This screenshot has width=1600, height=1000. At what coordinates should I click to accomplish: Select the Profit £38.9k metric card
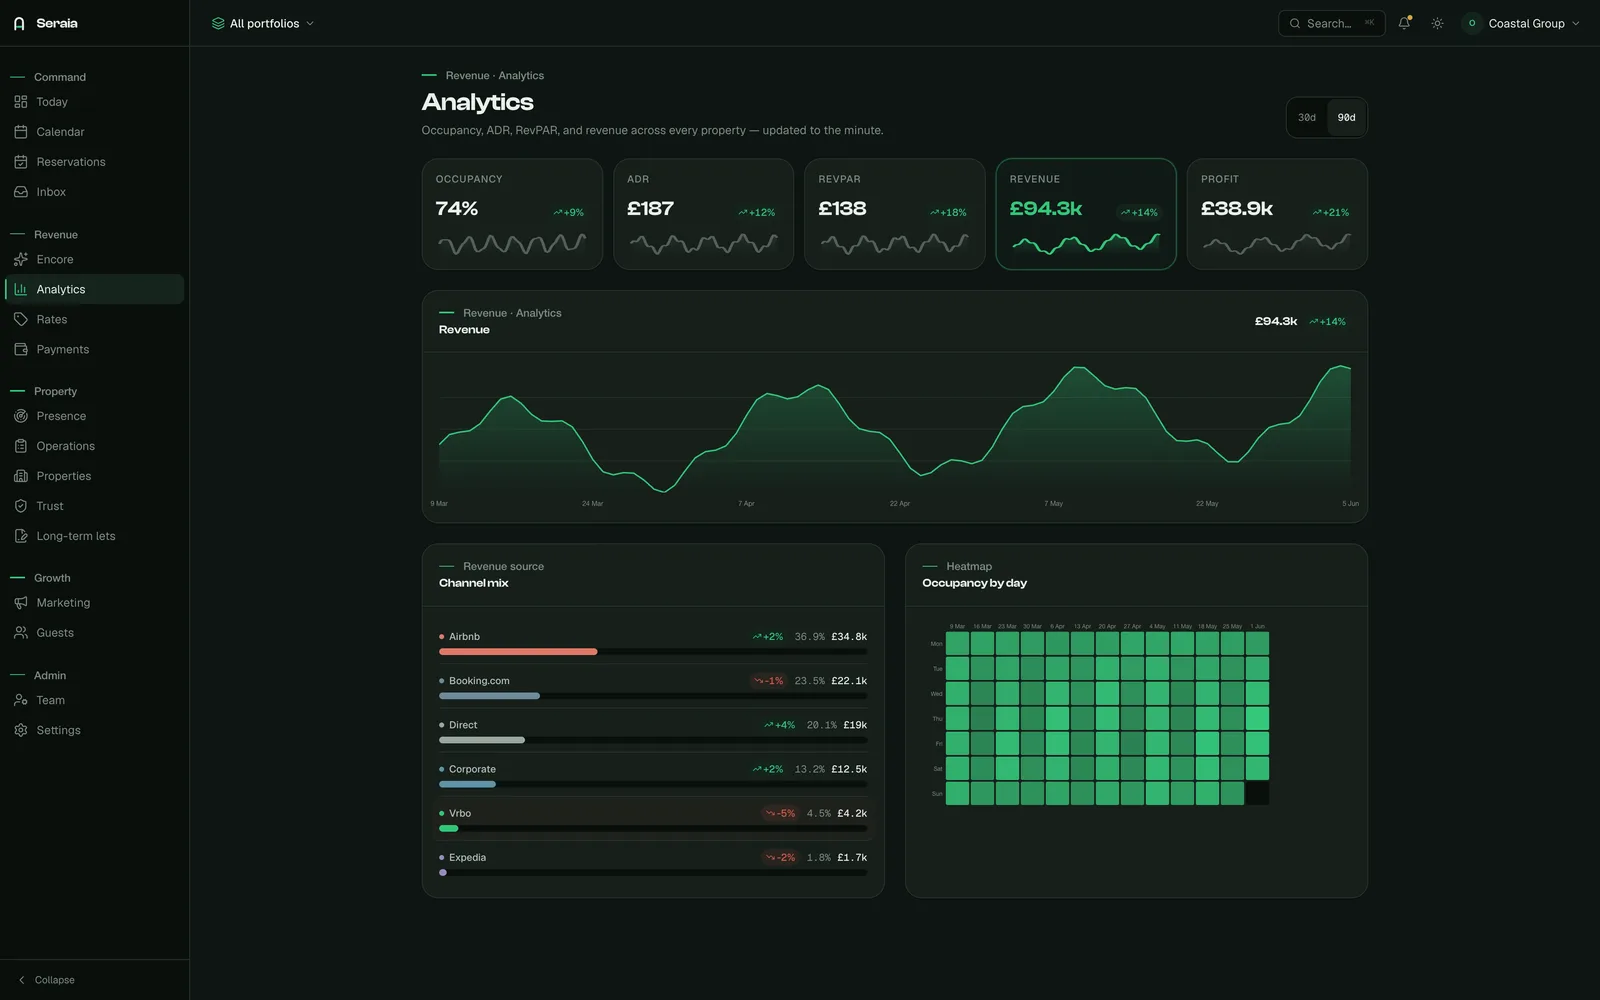(1277, 214)
